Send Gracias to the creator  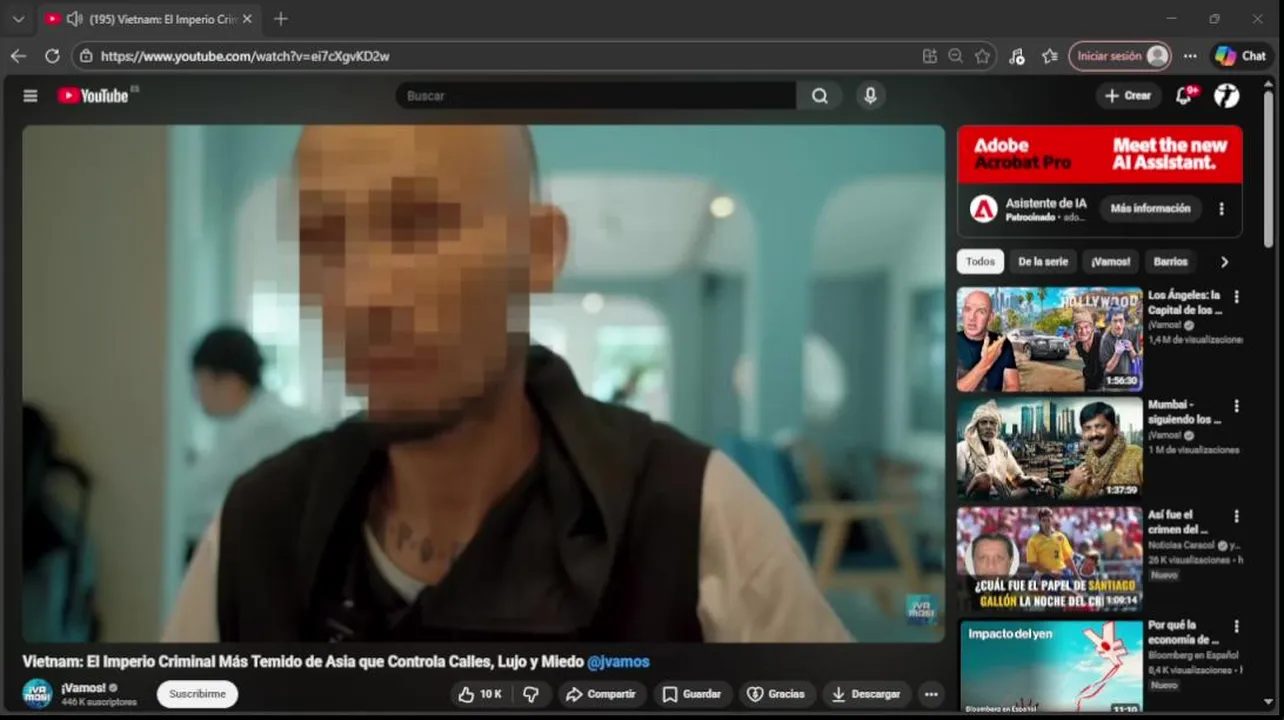tap(777, 694)
